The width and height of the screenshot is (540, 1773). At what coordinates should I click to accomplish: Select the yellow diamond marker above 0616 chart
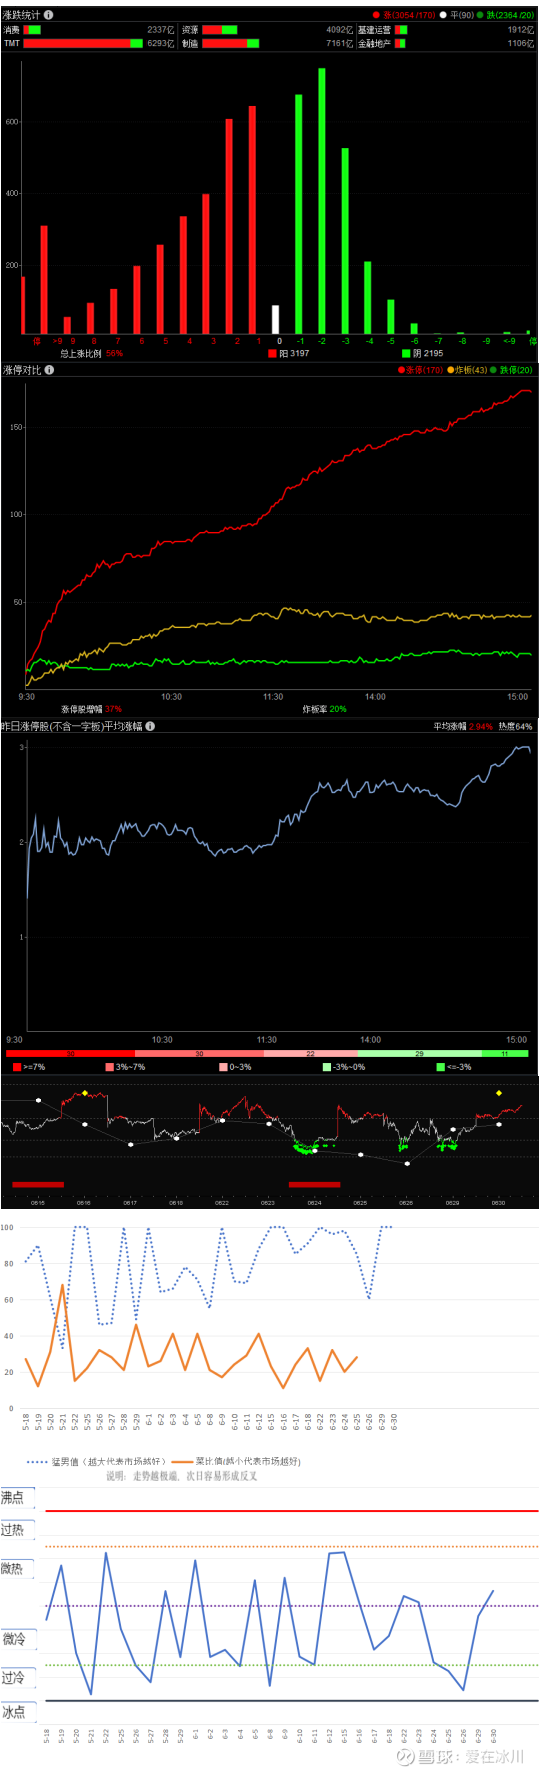(85, 1093)
